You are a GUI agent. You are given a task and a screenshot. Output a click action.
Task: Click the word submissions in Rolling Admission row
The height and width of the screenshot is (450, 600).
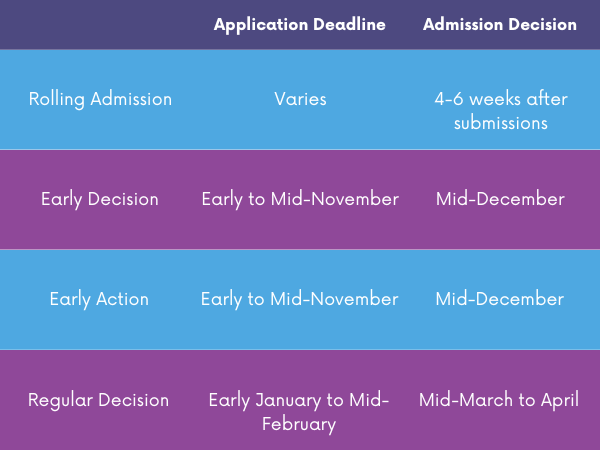point(501,123)
